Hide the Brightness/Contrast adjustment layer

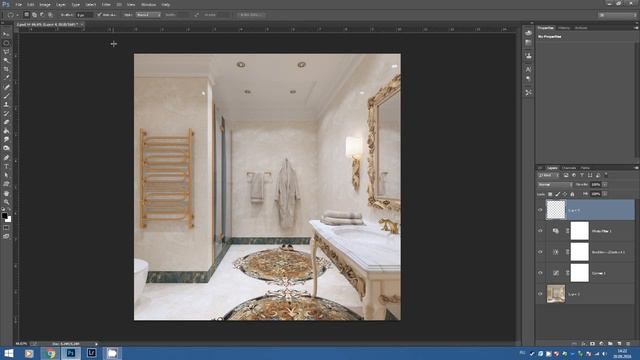tap(540, 252)
